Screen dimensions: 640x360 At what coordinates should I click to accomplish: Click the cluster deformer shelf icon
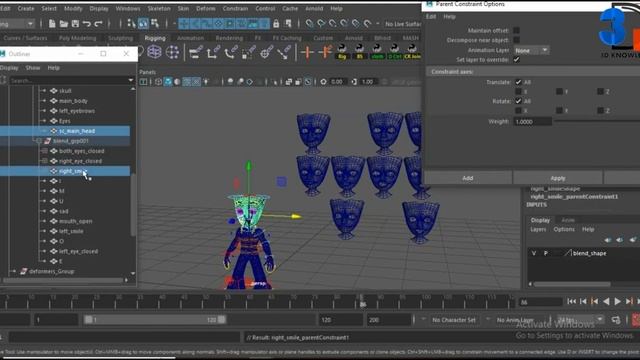tap(172, 52)
